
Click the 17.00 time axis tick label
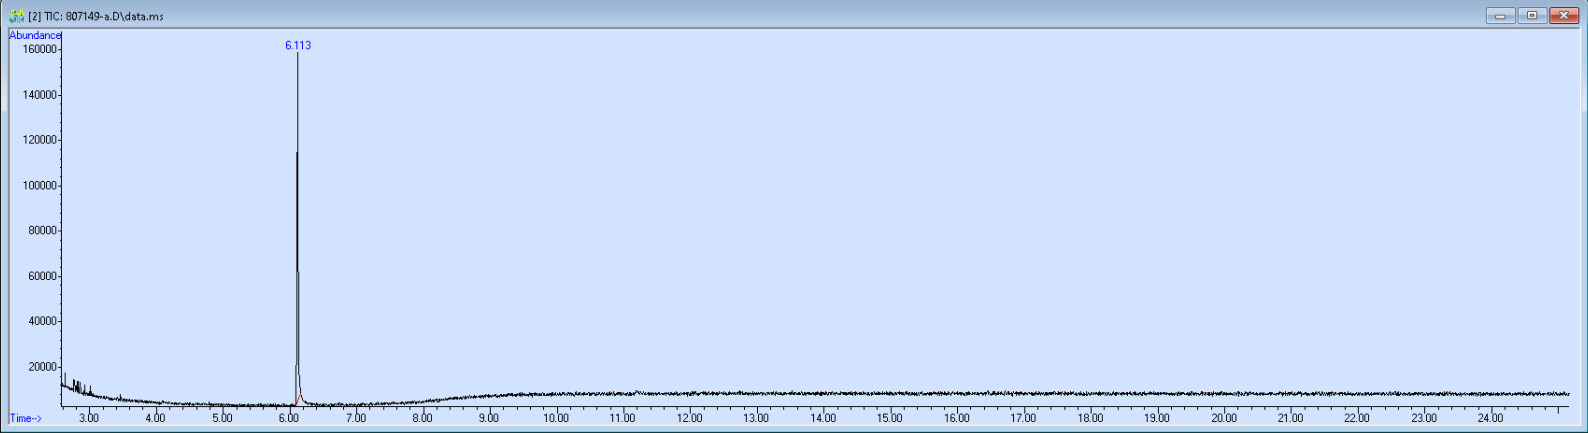[x=1023, y=418]
